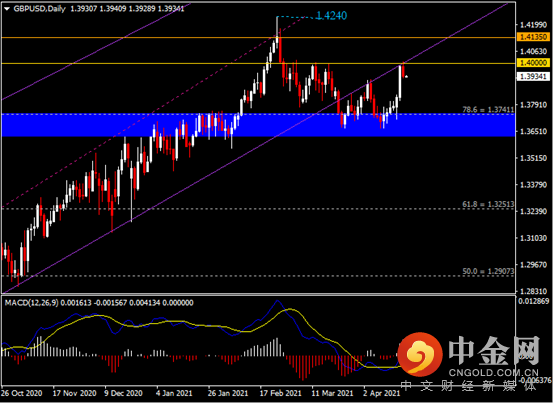The height and width of the screenshot is (404, 554).
Task: Select the 1.41990 price scale value
Action: tap(533, 25)
